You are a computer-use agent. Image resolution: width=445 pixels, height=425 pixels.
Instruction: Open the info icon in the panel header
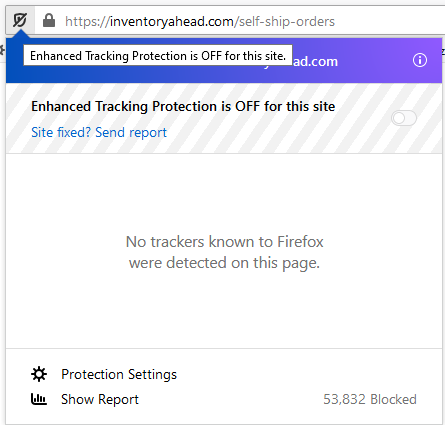tap(420, 60)
